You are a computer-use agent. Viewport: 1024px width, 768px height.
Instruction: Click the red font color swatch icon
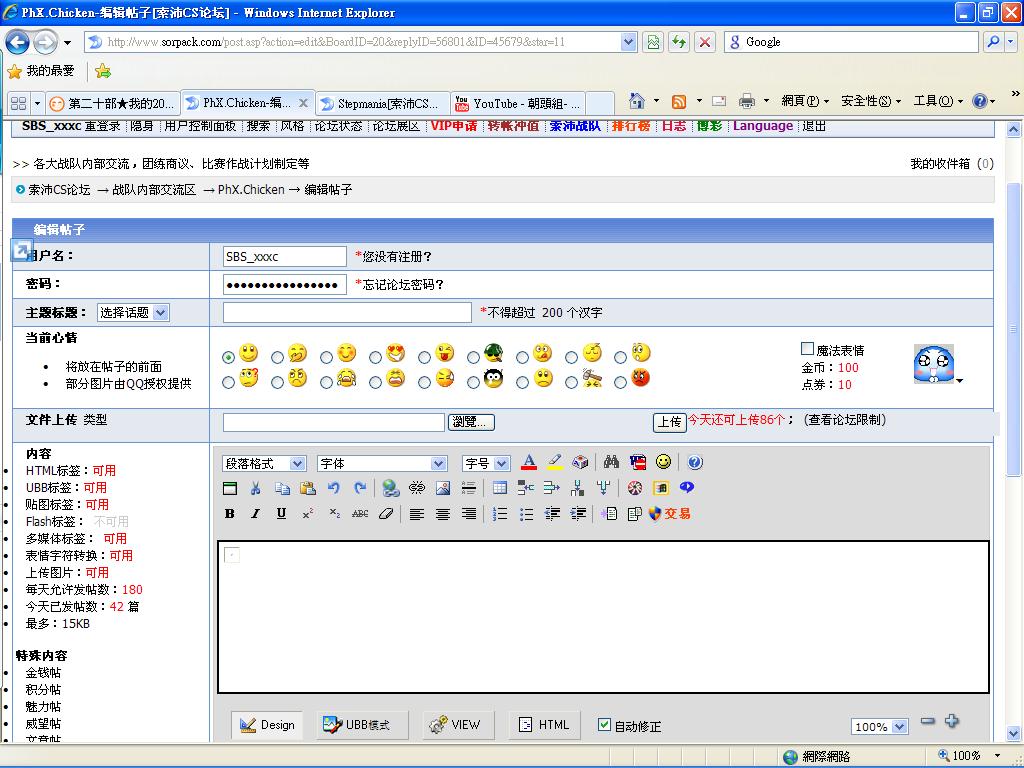click(x=529, y=462)
